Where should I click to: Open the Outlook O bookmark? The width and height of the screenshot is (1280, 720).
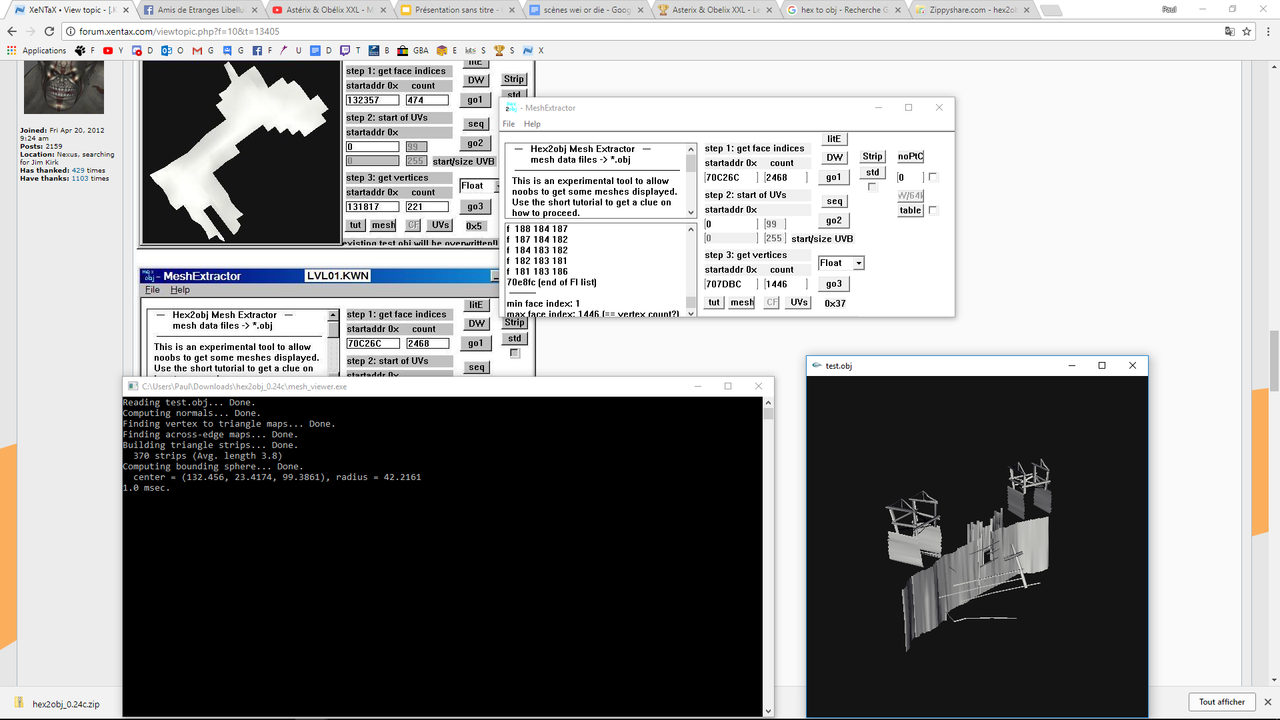(x=173, y=50)
